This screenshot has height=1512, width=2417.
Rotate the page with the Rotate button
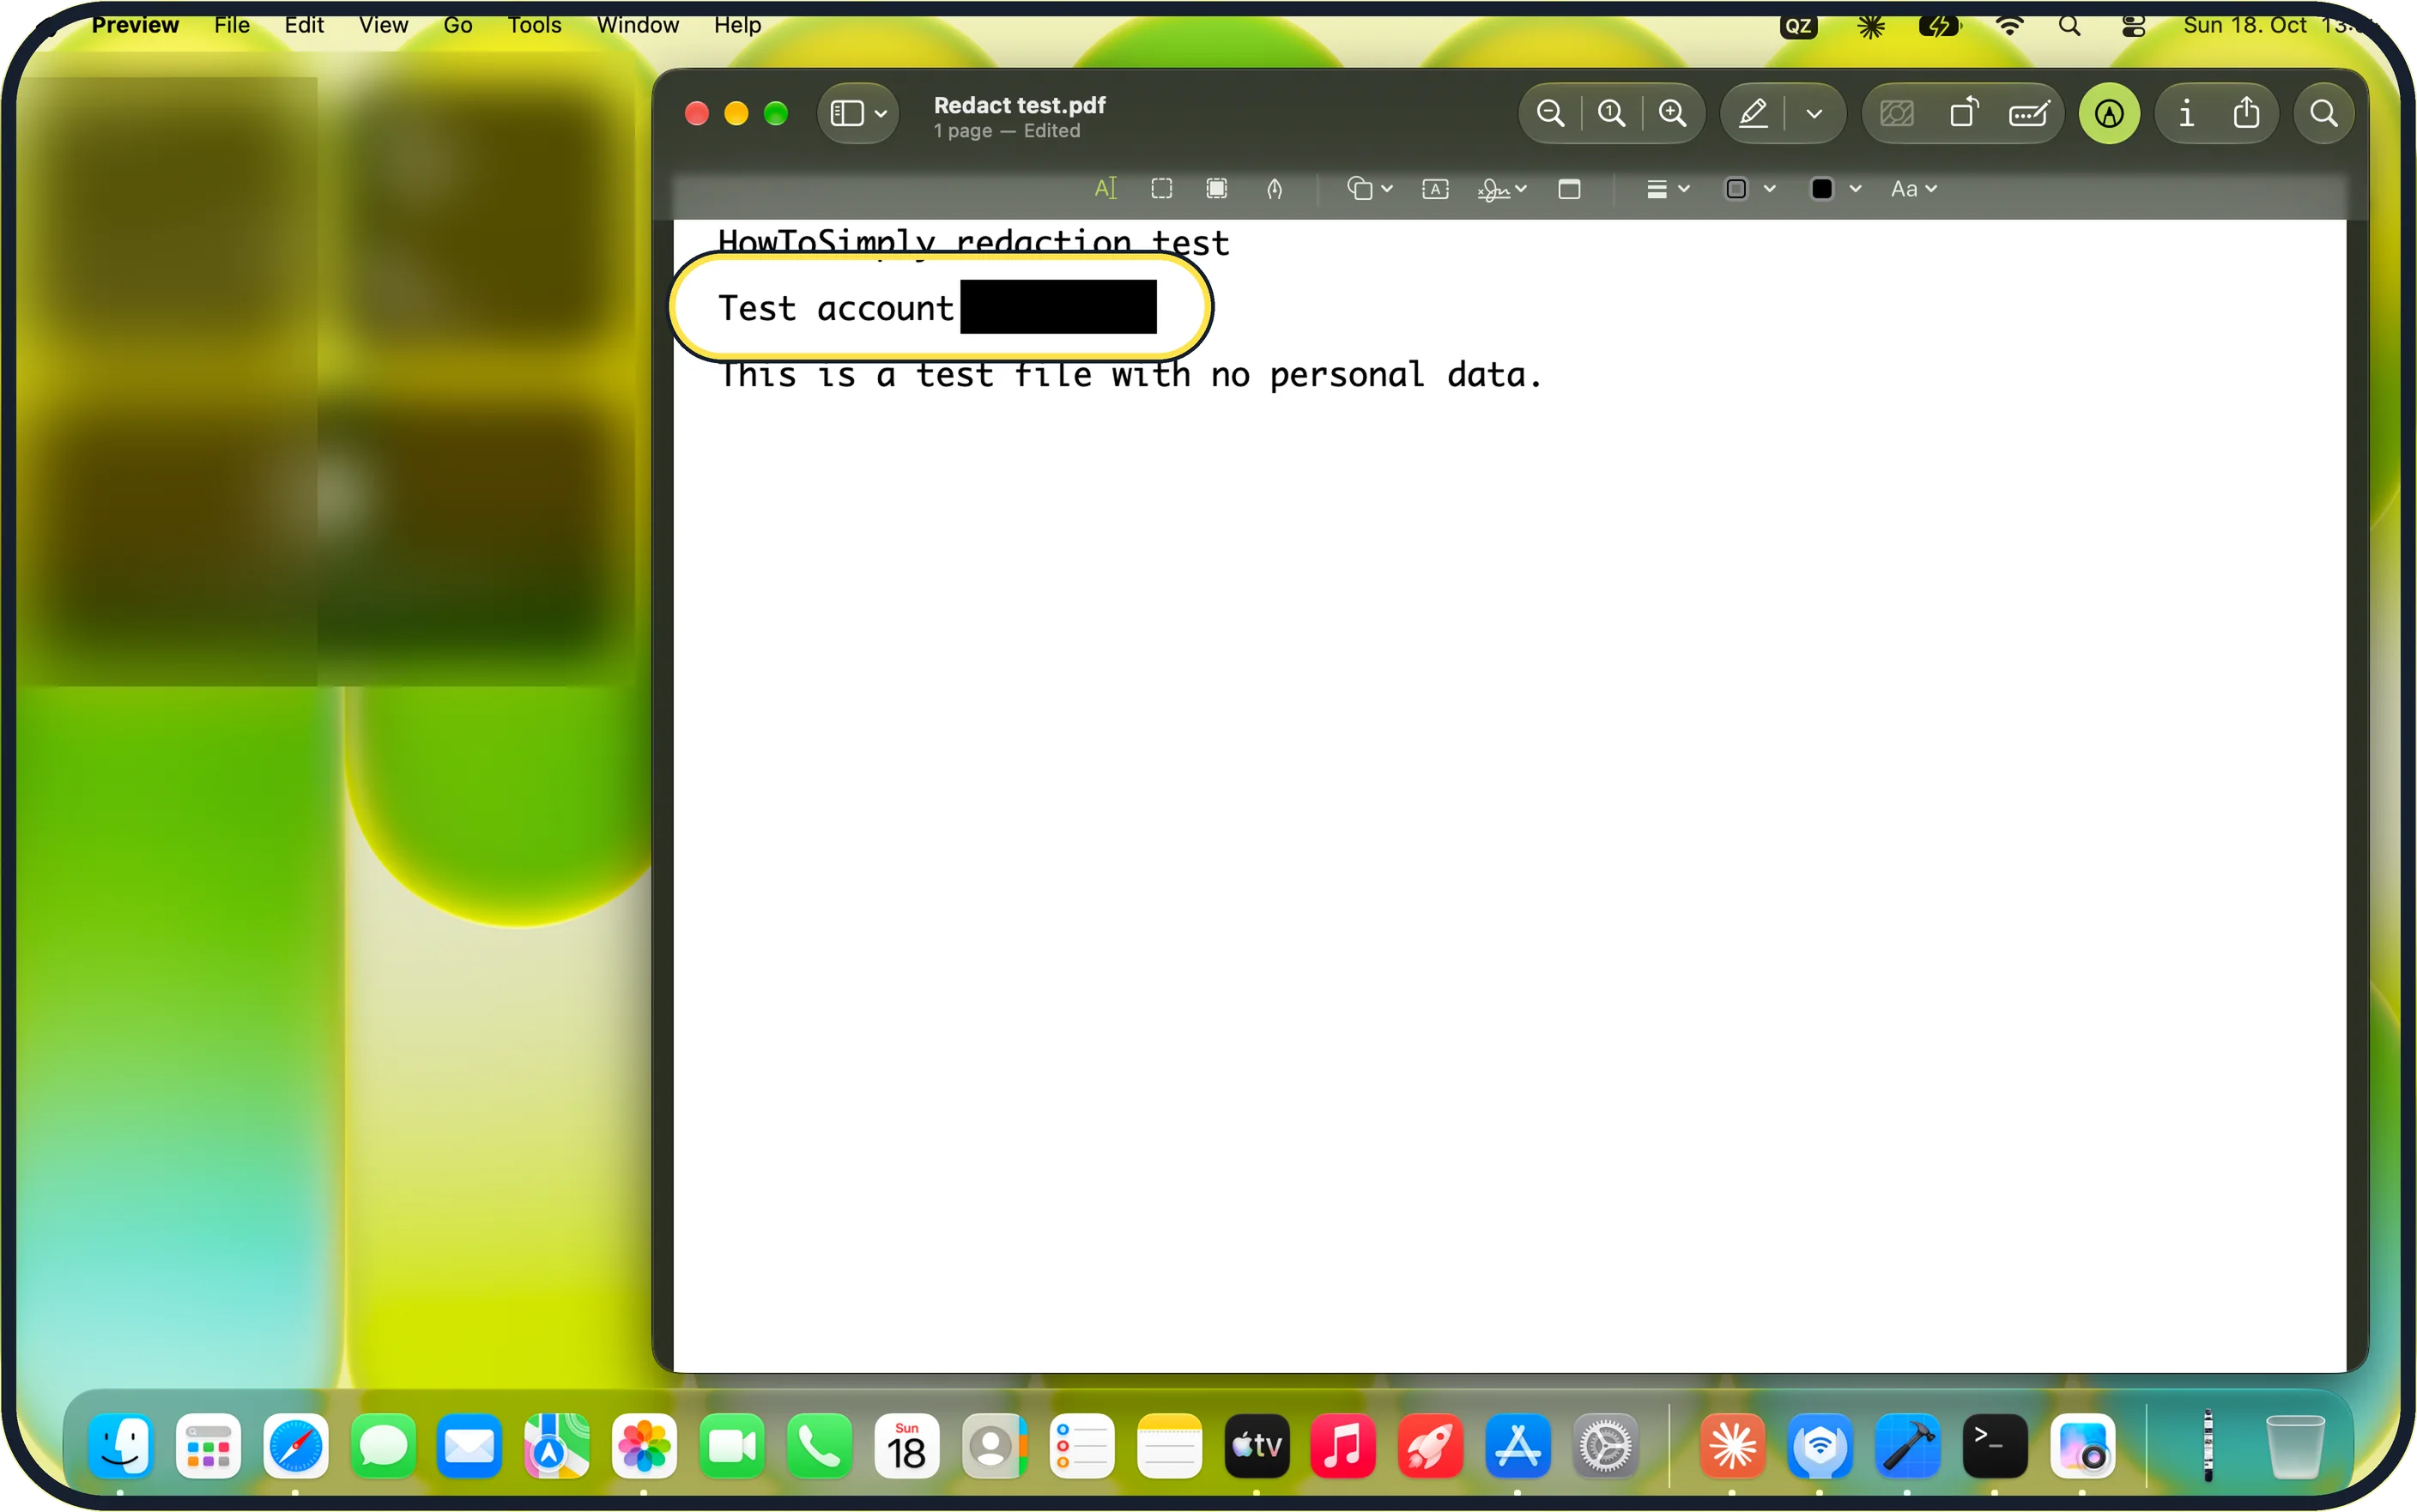coord(1964,111)
